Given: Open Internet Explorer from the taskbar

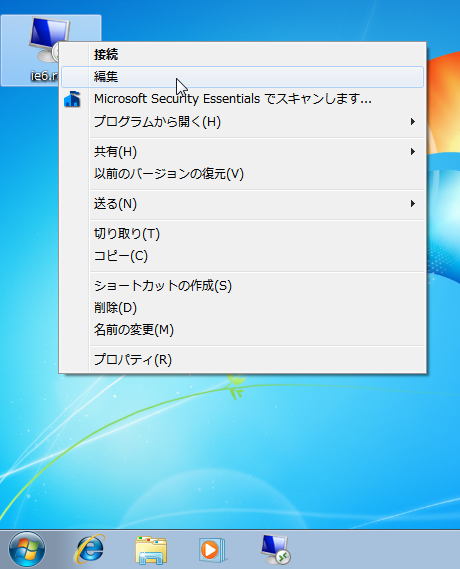Looking at the screenshot, I should pyautogui.click(x=90, y=550).
